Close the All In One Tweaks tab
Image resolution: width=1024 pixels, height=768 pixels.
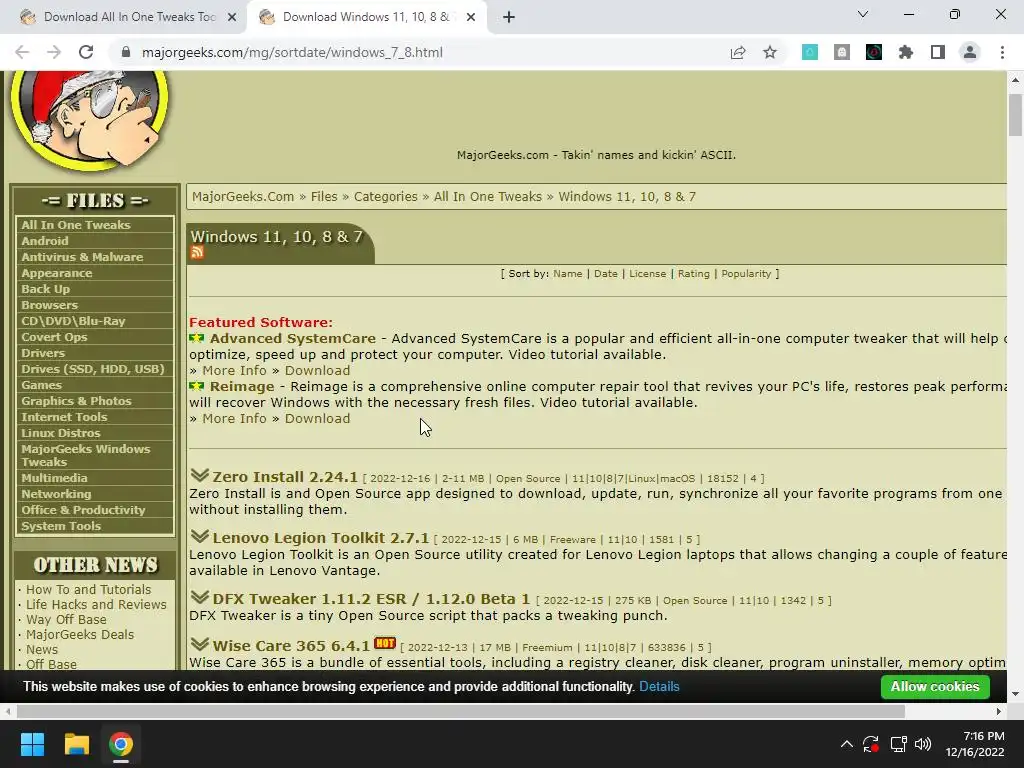232,18
